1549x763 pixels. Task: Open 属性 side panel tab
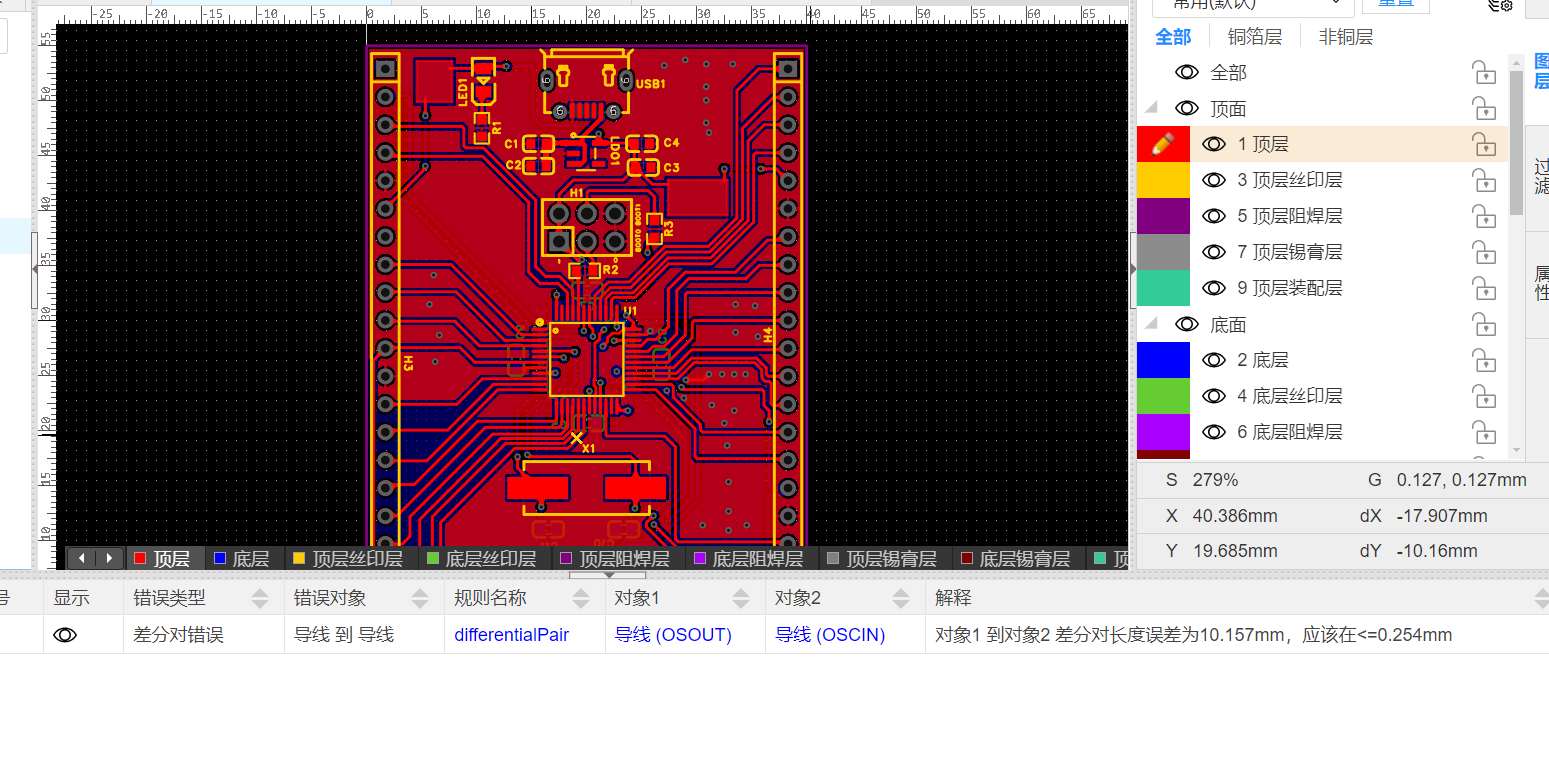point(1540,283)
